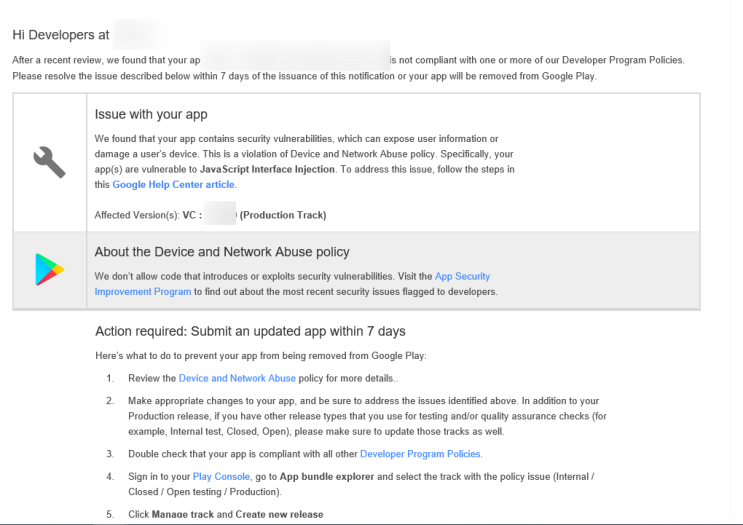Click the '(Production Track)' text
The image size is (743, 525).
pyautogui.click(x=283, y=215)
